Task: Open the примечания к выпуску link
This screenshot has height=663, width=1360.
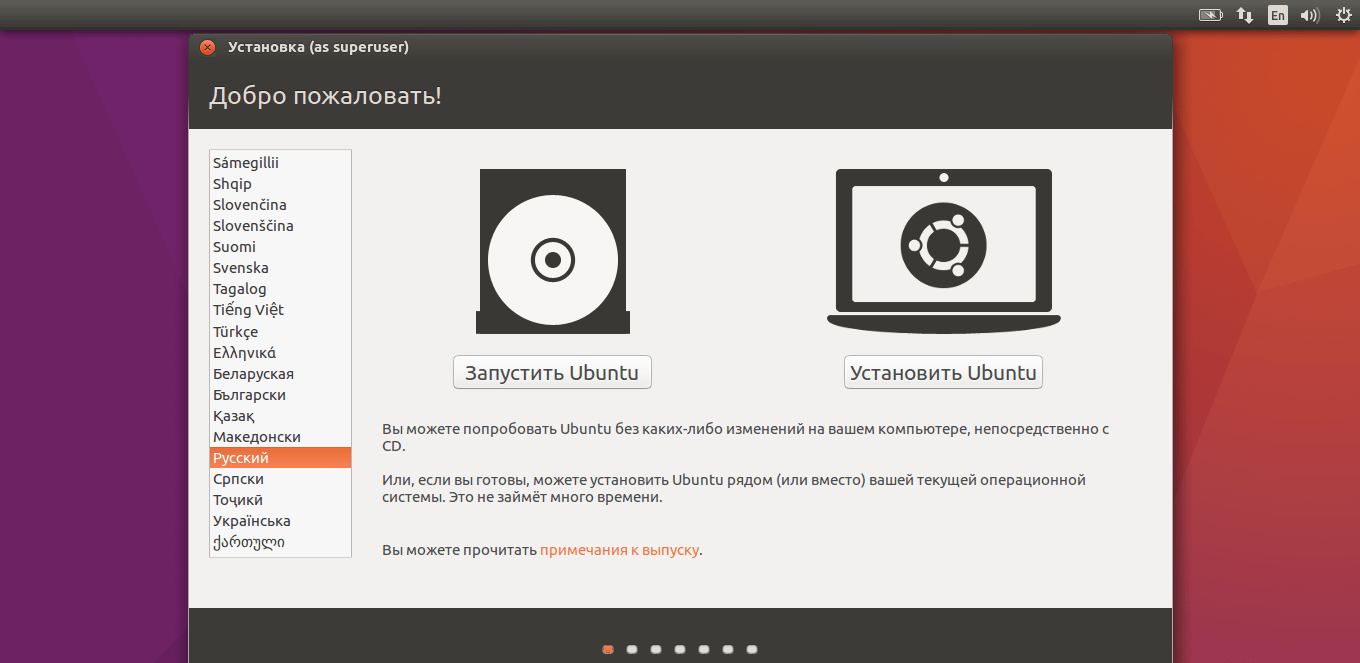Action: (619, 550)
